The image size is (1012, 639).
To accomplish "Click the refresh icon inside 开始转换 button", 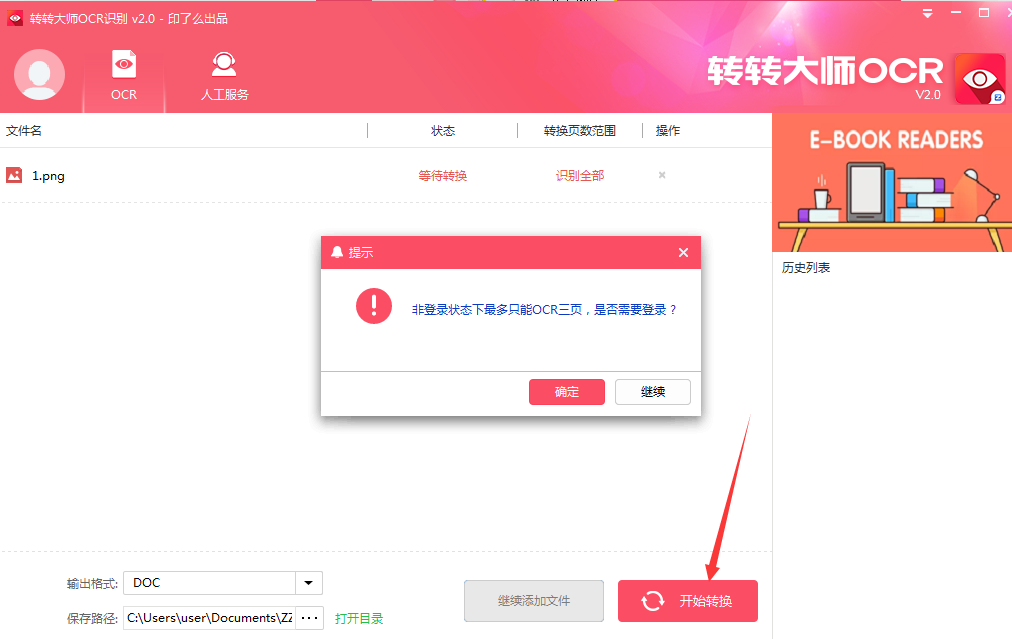I will 651,600.
